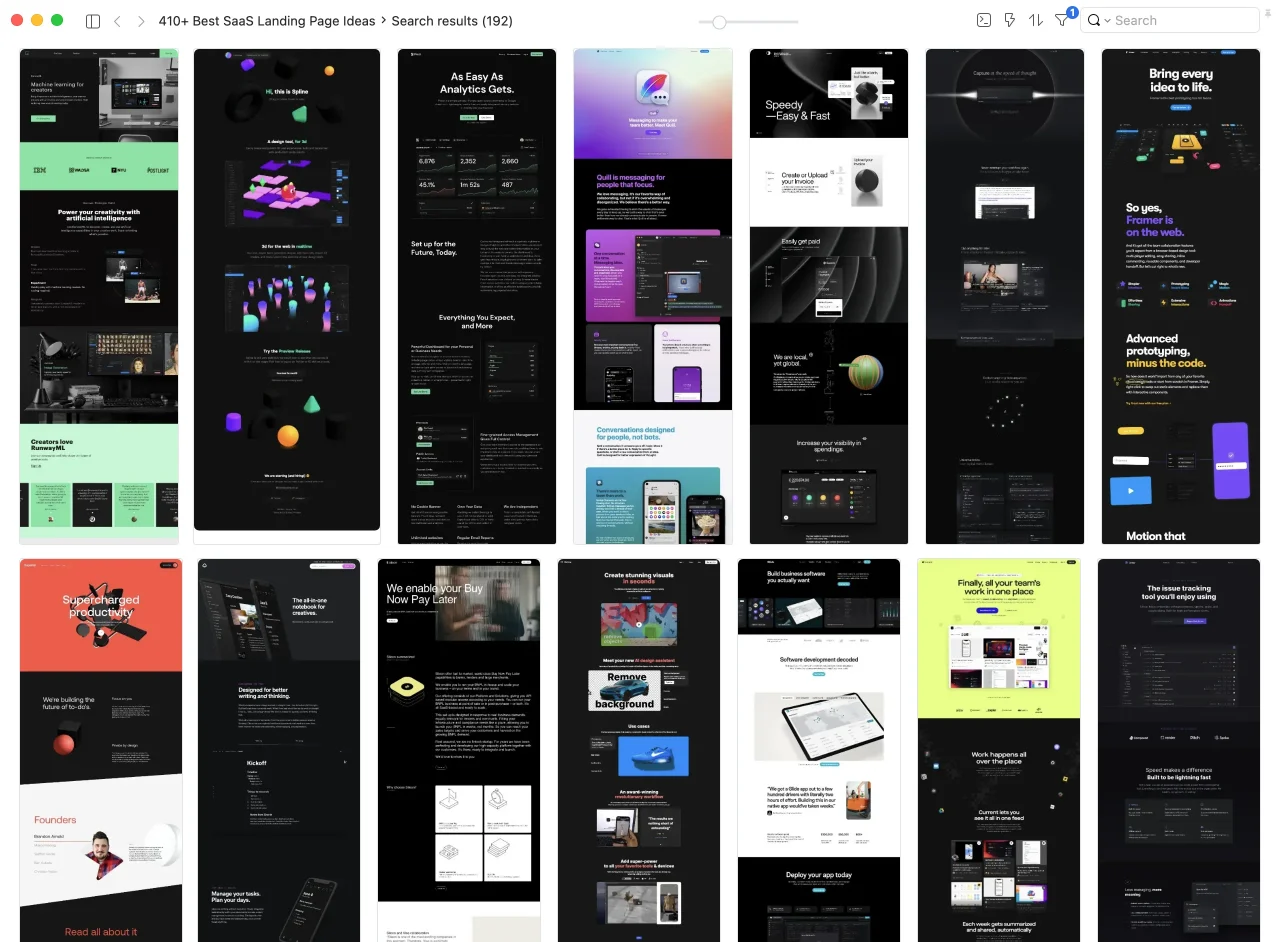Select the "Hi, this is Spline" thumbnail
This screenshot has width=1280, height=942.
coord(287,290)
